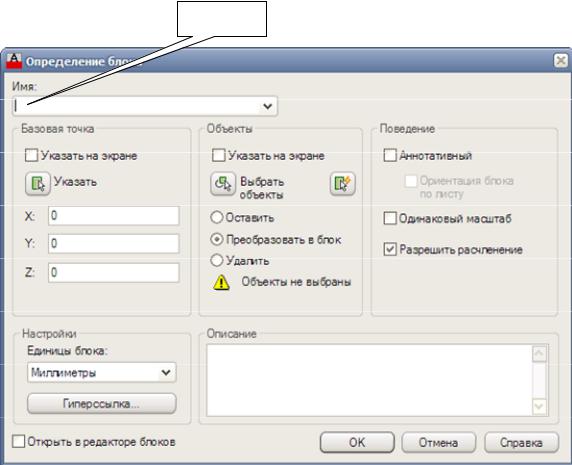Image resolution: width=572 pixels, height=465 pixels.
Task: Uncheck Разрешить расчленение
Action: tap(390, 250)
